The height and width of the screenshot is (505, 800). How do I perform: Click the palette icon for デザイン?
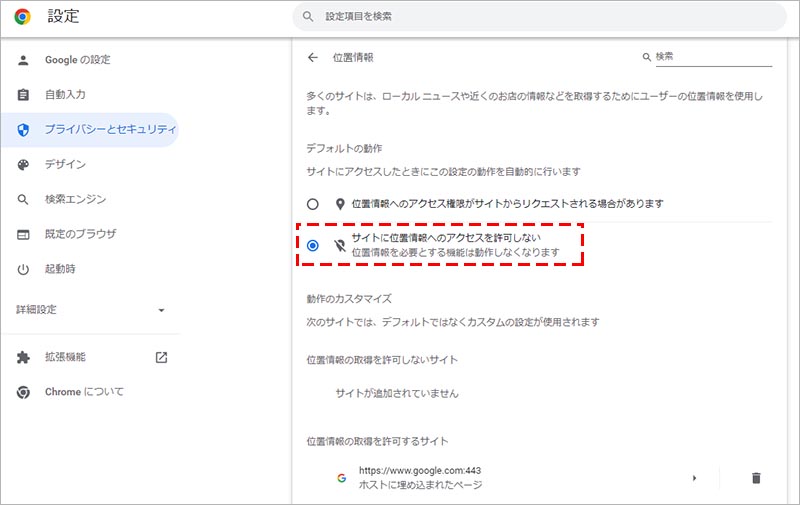24,164
